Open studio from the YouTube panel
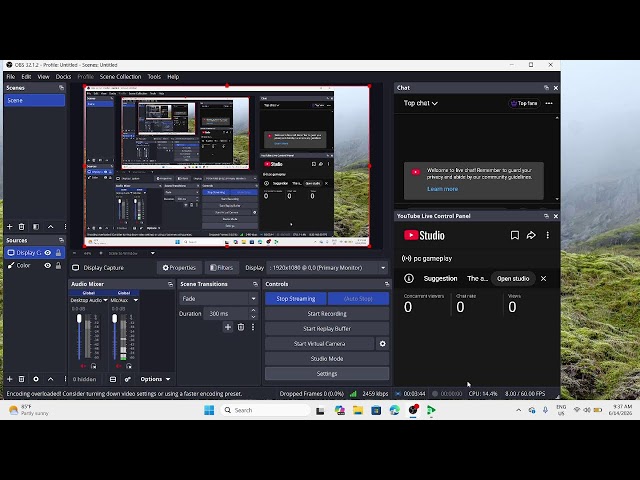Screen dimensions: 640x480 pyautogui.click(x=513, y=278)
